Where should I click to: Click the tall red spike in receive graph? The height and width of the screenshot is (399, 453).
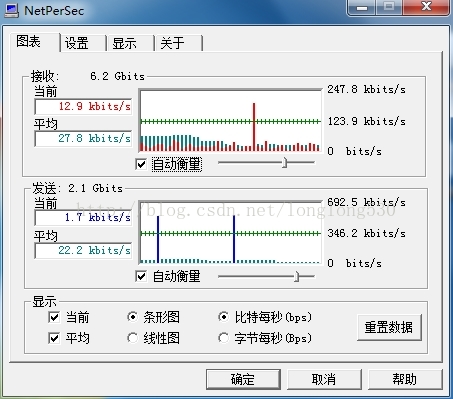pos(254,127)
